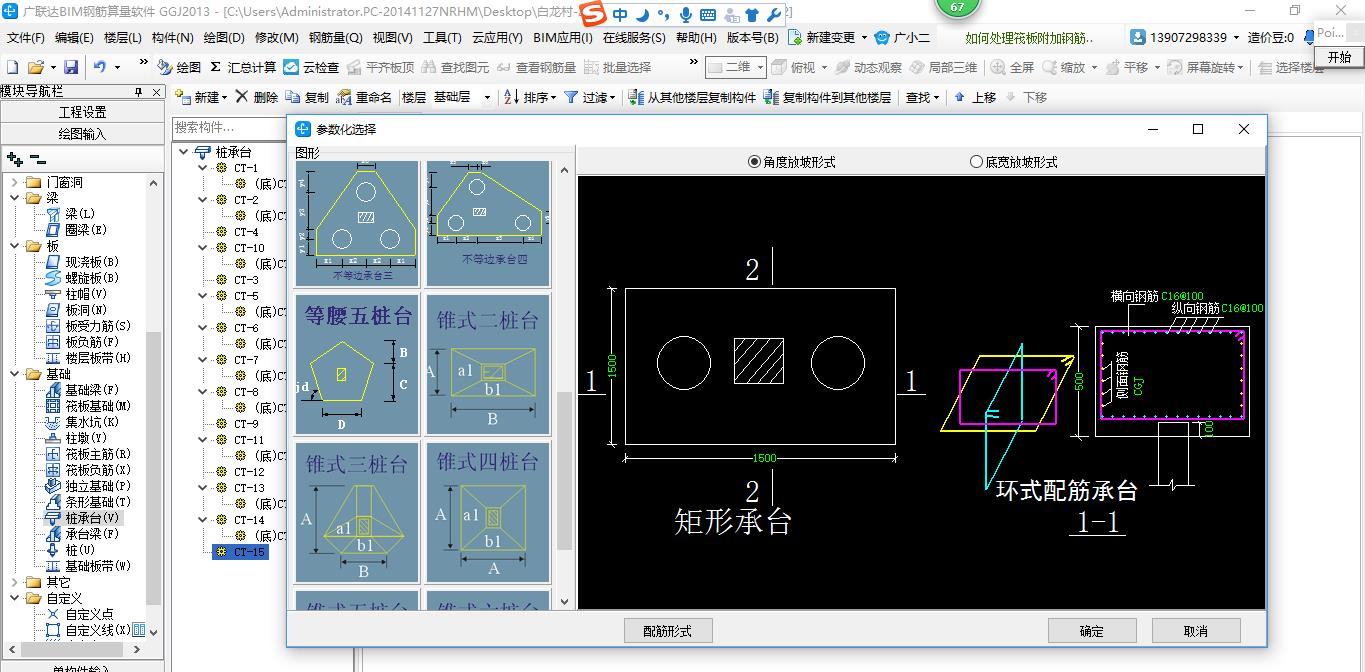The width and height of the screenshot is (1365, 672).
Task: Run 汇总计算 summary calculation
Action: [x=244, y=67]
